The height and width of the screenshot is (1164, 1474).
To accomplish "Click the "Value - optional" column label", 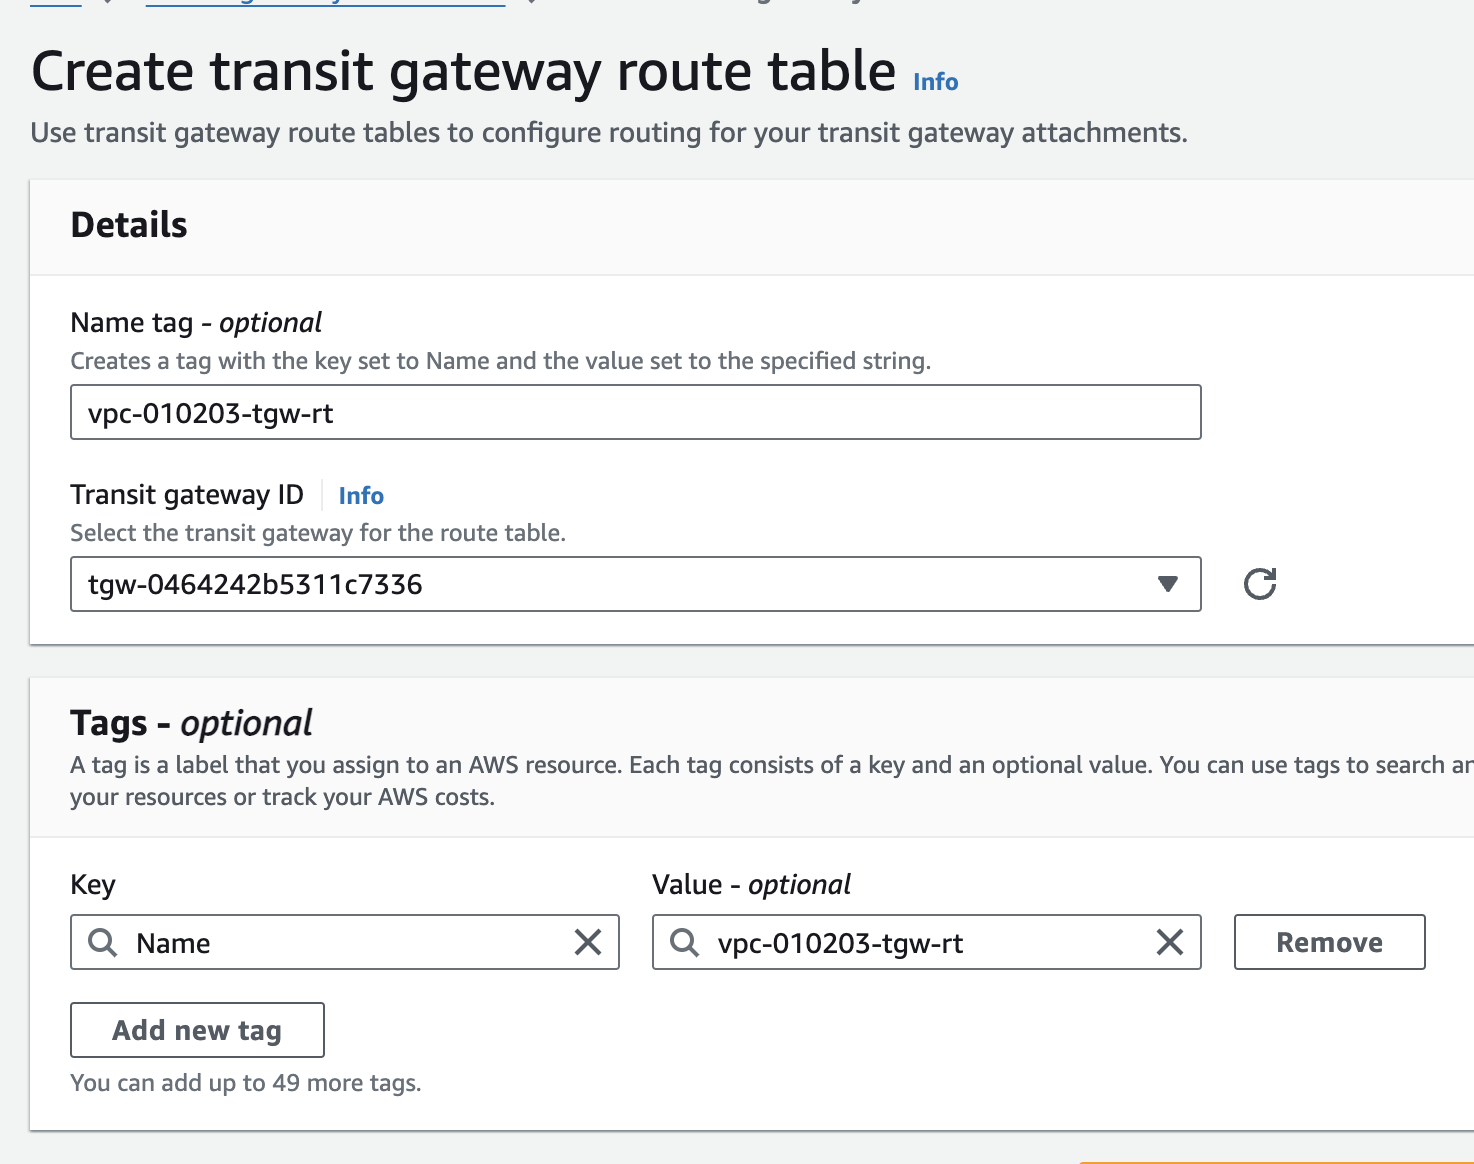I will (x=751, y=885).
